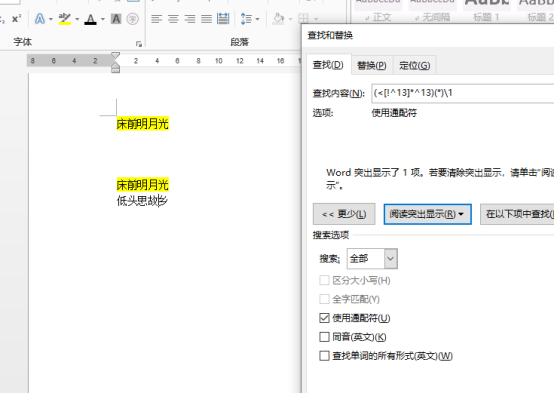Expand text effects dropdown arrow
This screenshot has width=554, height=393.
(x=51, y=19)
